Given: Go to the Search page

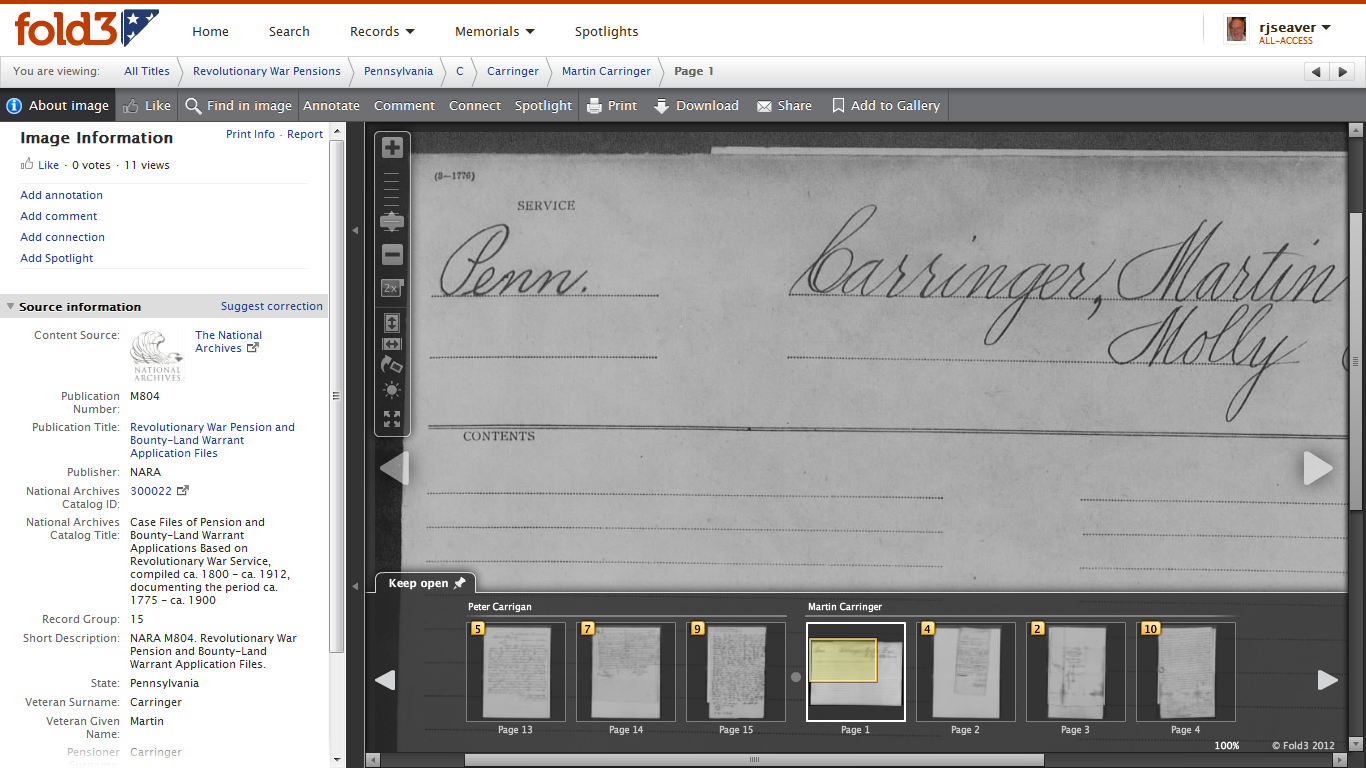Looking at the screenshot, I should (289, 31).
